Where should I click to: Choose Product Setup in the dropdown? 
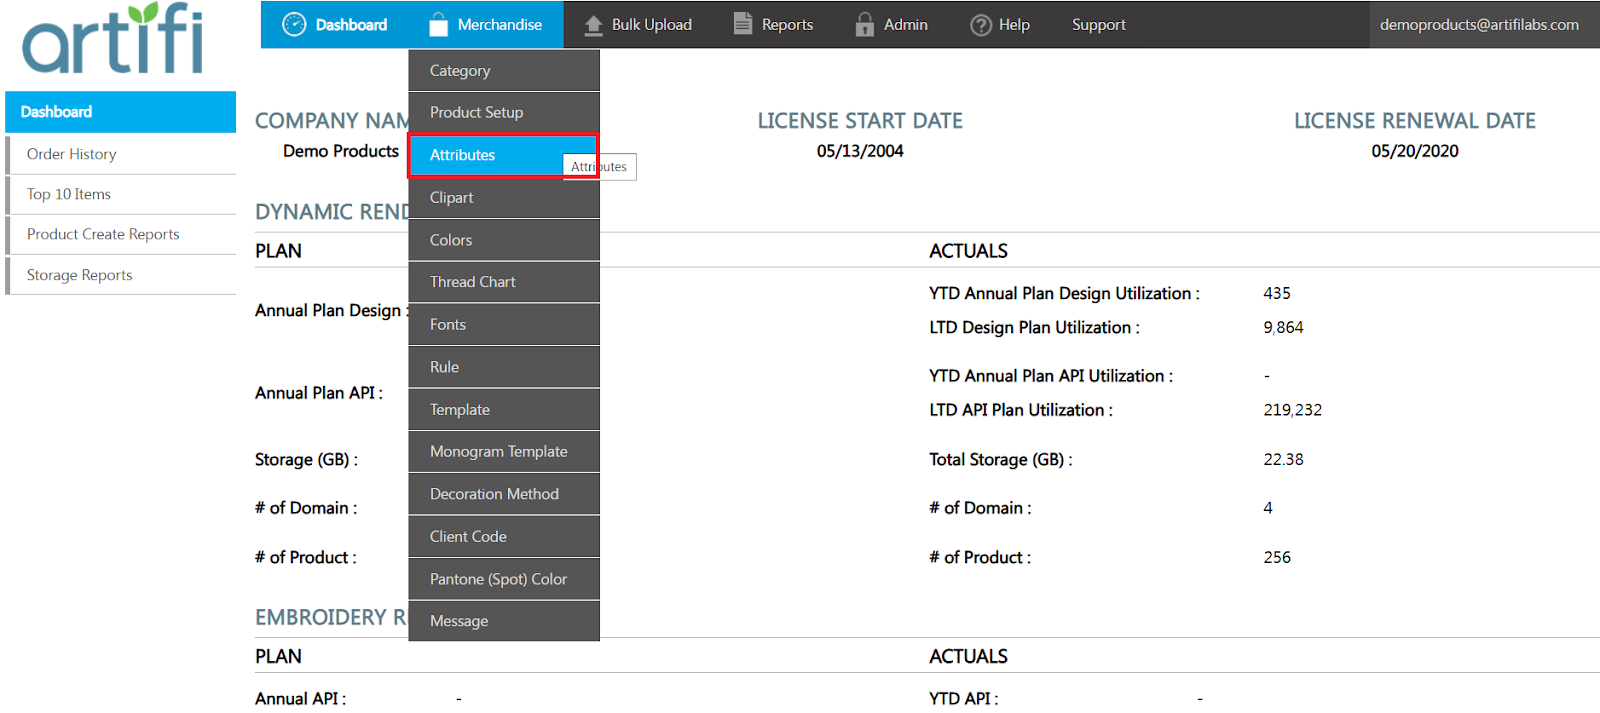(504, 113)
